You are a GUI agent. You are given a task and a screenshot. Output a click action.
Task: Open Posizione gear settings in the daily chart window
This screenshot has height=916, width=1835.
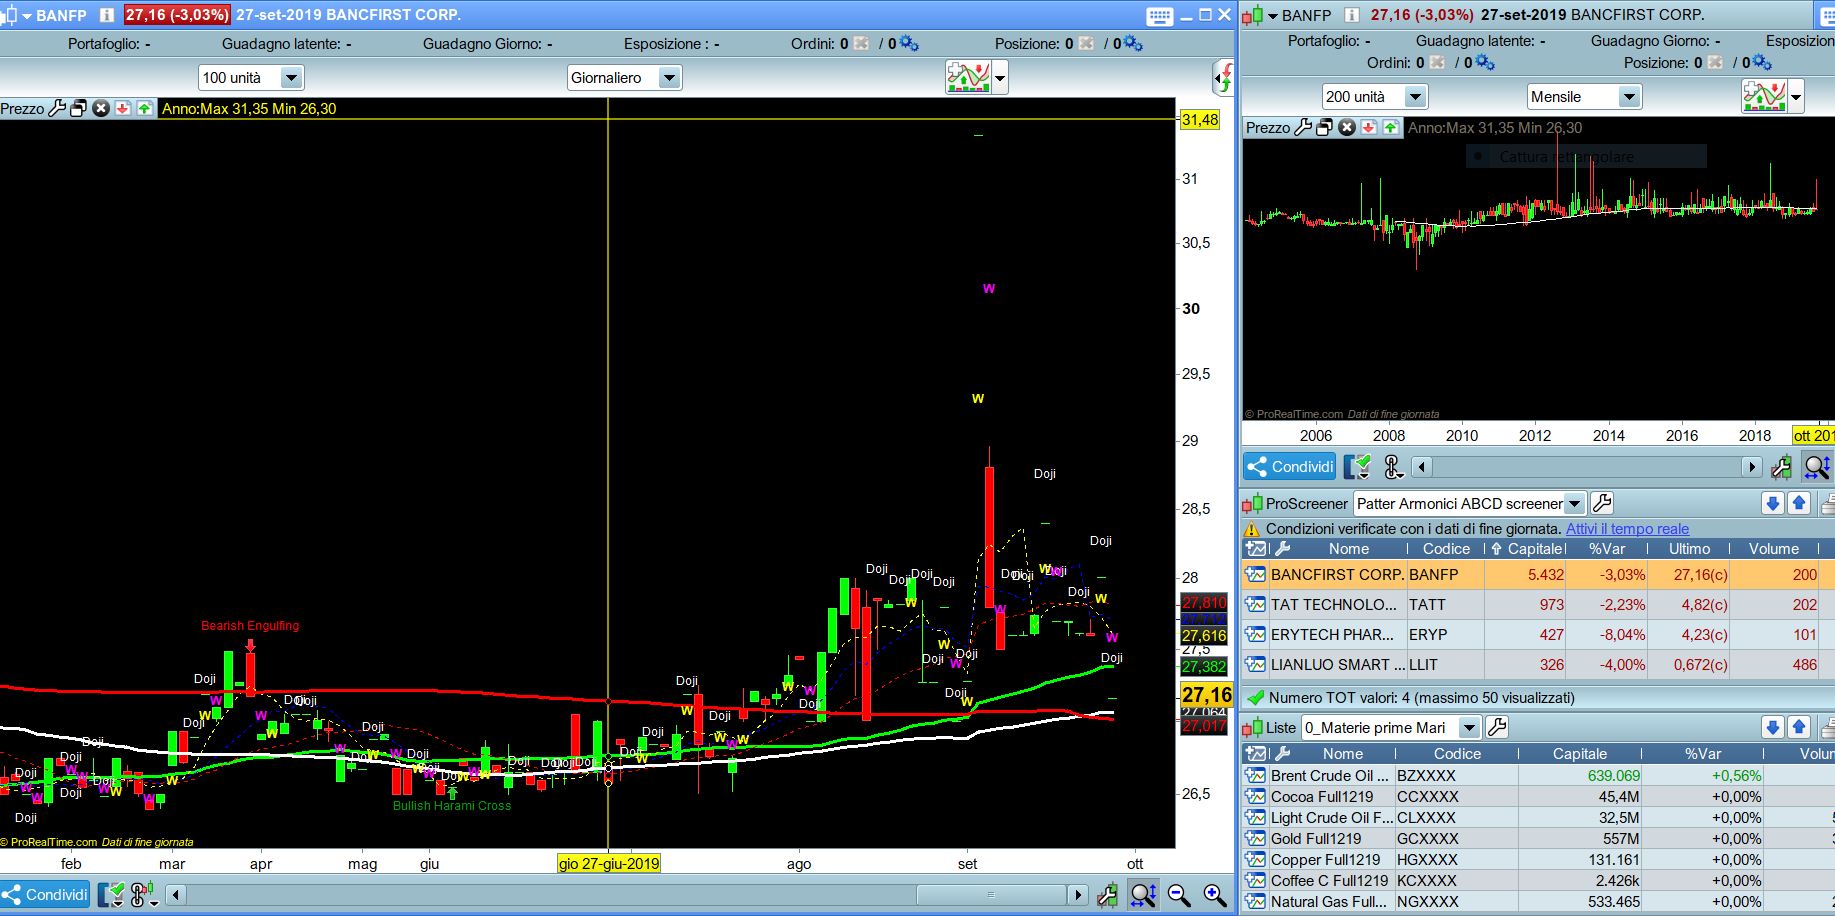(x=1133, y=43)
